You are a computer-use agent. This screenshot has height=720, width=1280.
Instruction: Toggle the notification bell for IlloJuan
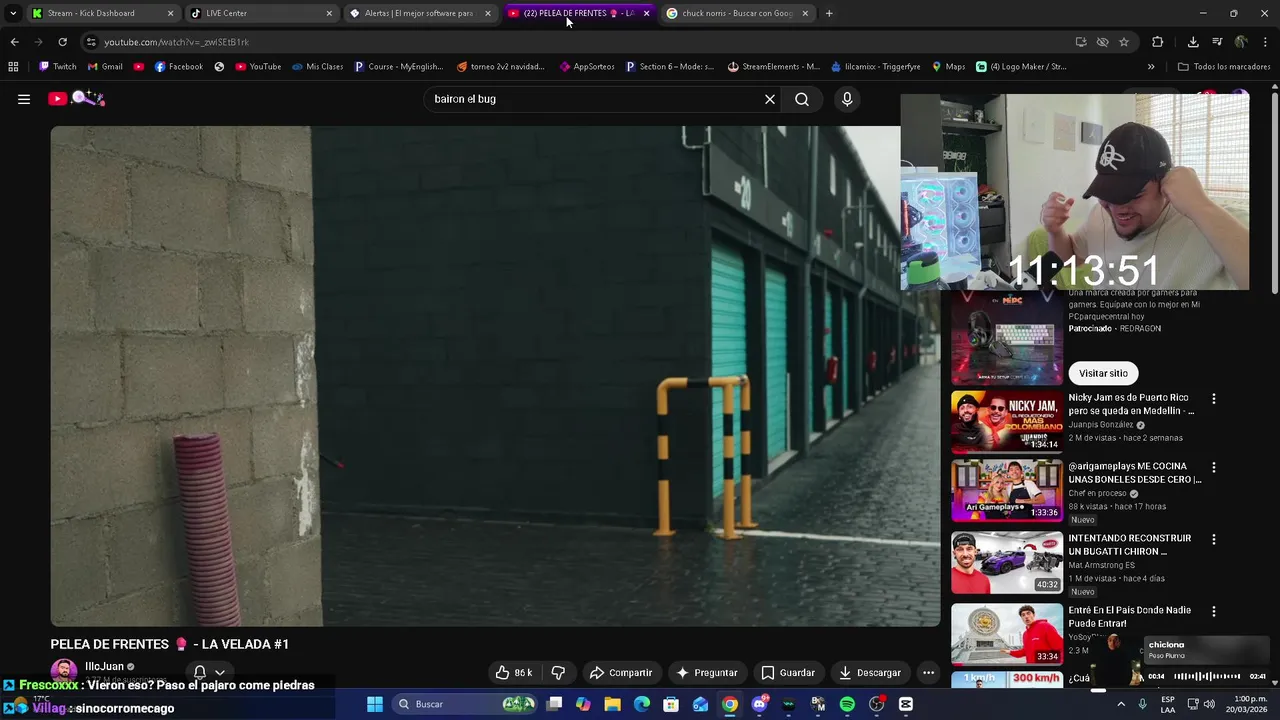(200, 673)
